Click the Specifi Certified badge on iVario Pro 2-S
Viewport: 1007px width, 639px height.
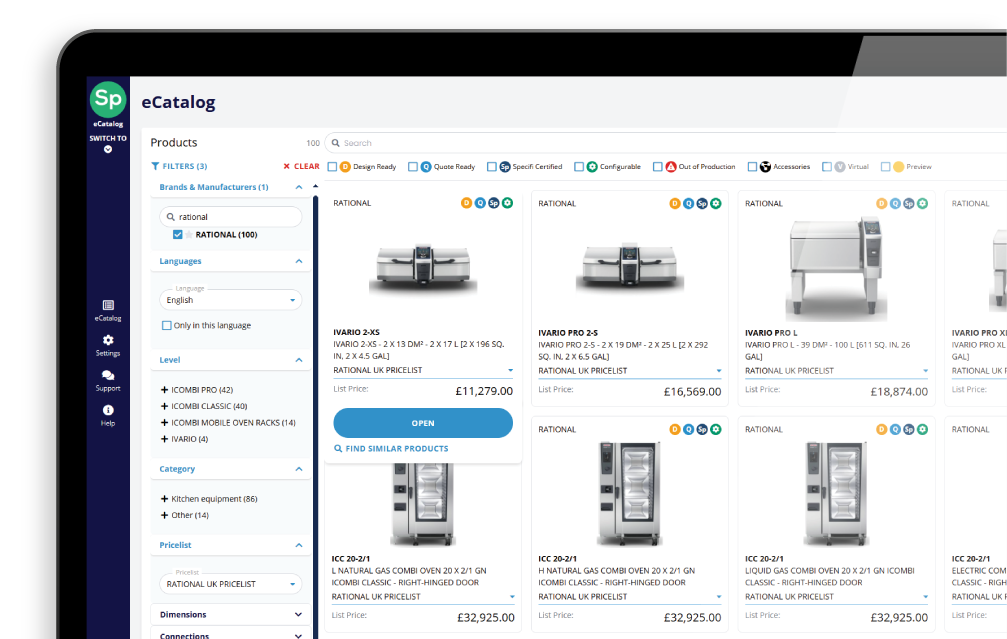702,204
